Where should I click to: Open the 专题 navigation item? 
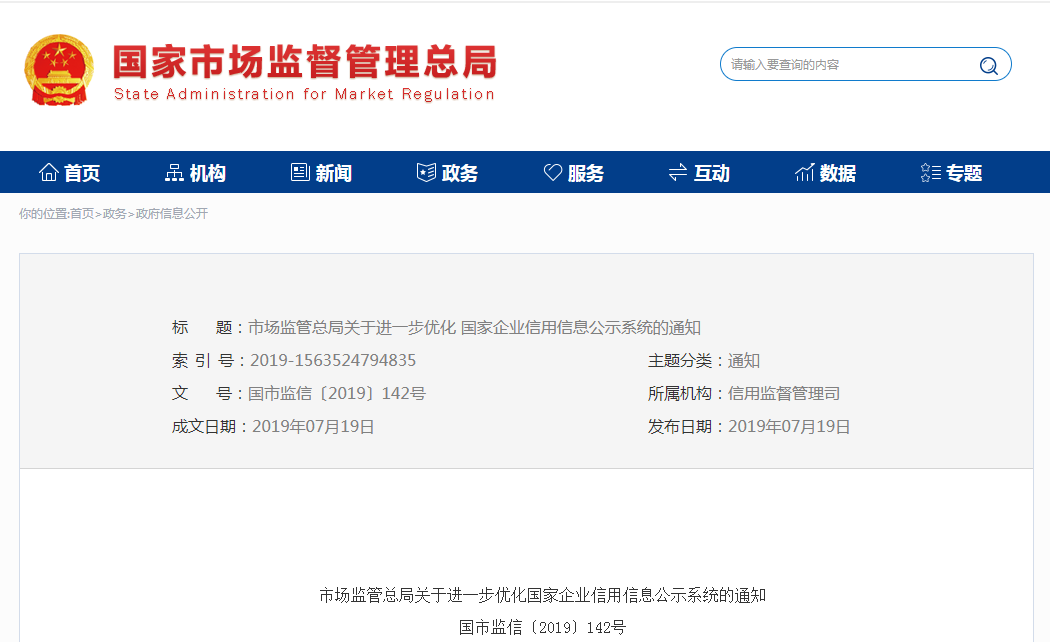click(x=952, y=173)
